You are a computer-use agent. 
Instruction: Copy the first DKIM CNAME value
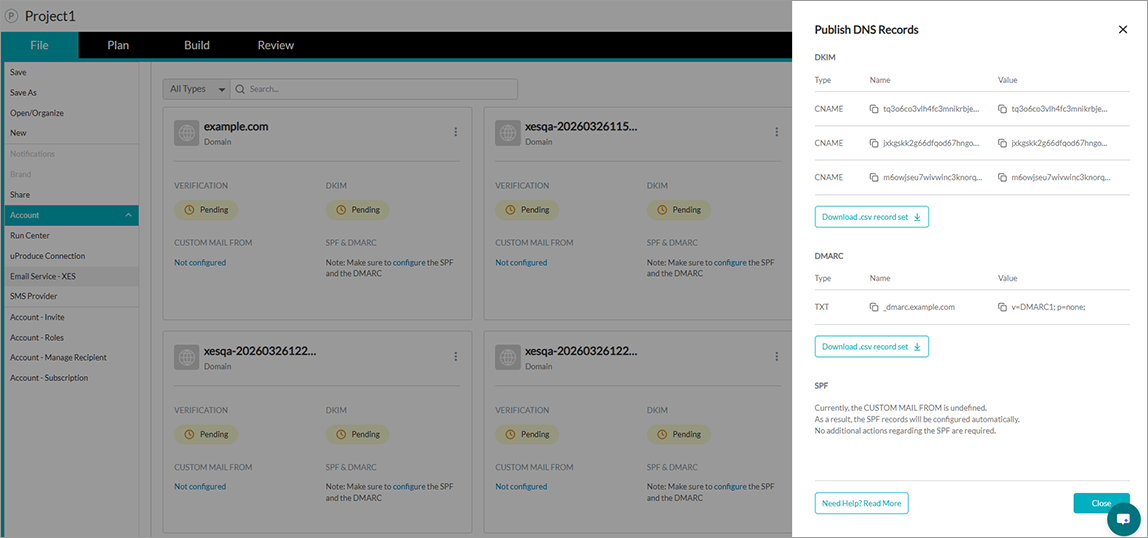(1002, 109)
